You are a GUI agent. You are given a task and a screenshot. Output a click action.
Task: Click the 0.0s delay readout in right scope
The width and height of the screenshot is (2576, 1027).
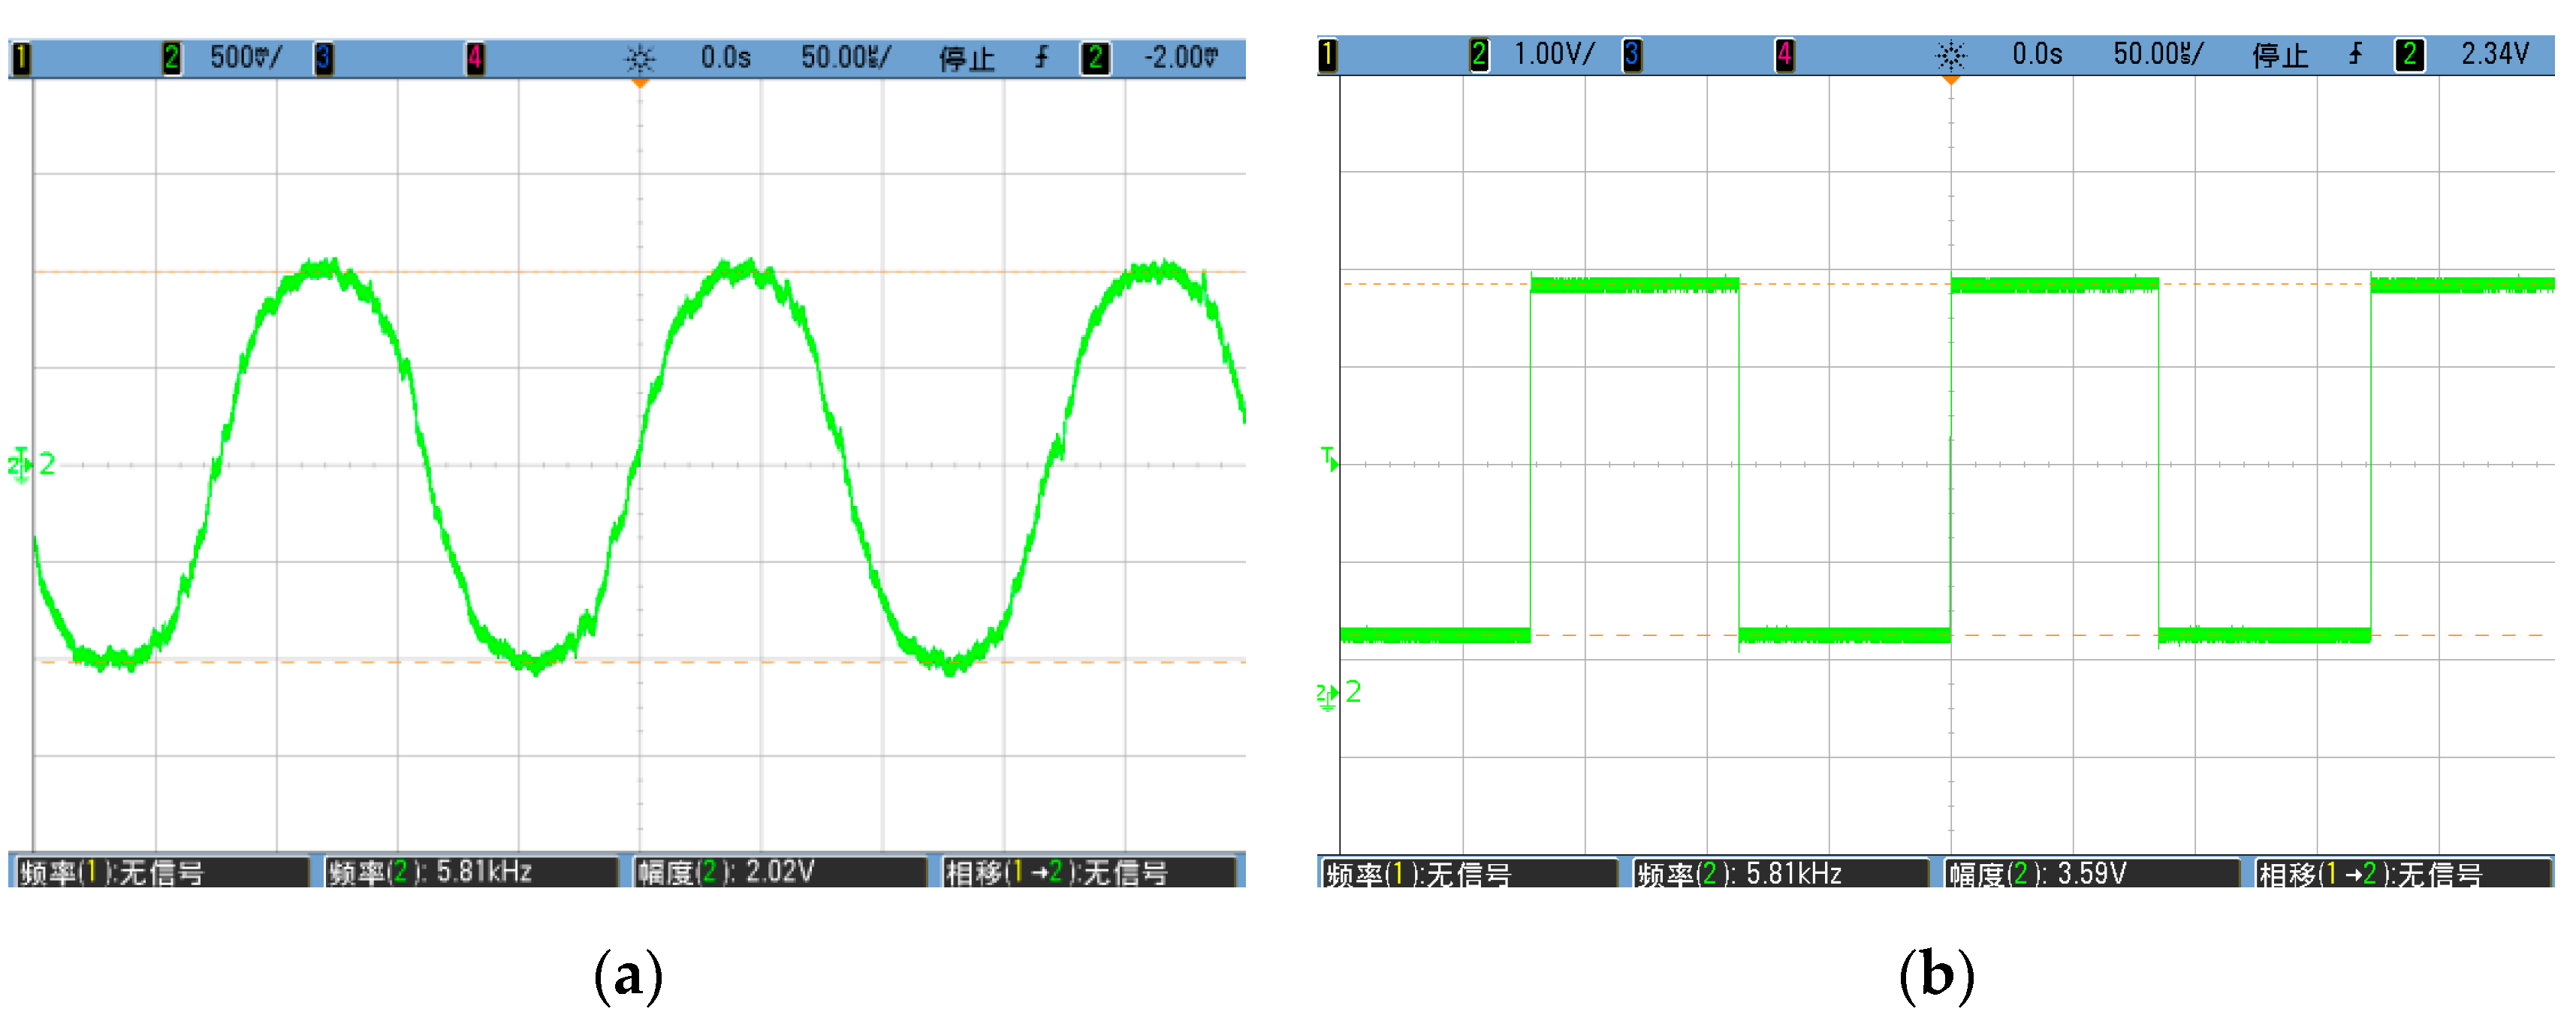(2037, 54)
